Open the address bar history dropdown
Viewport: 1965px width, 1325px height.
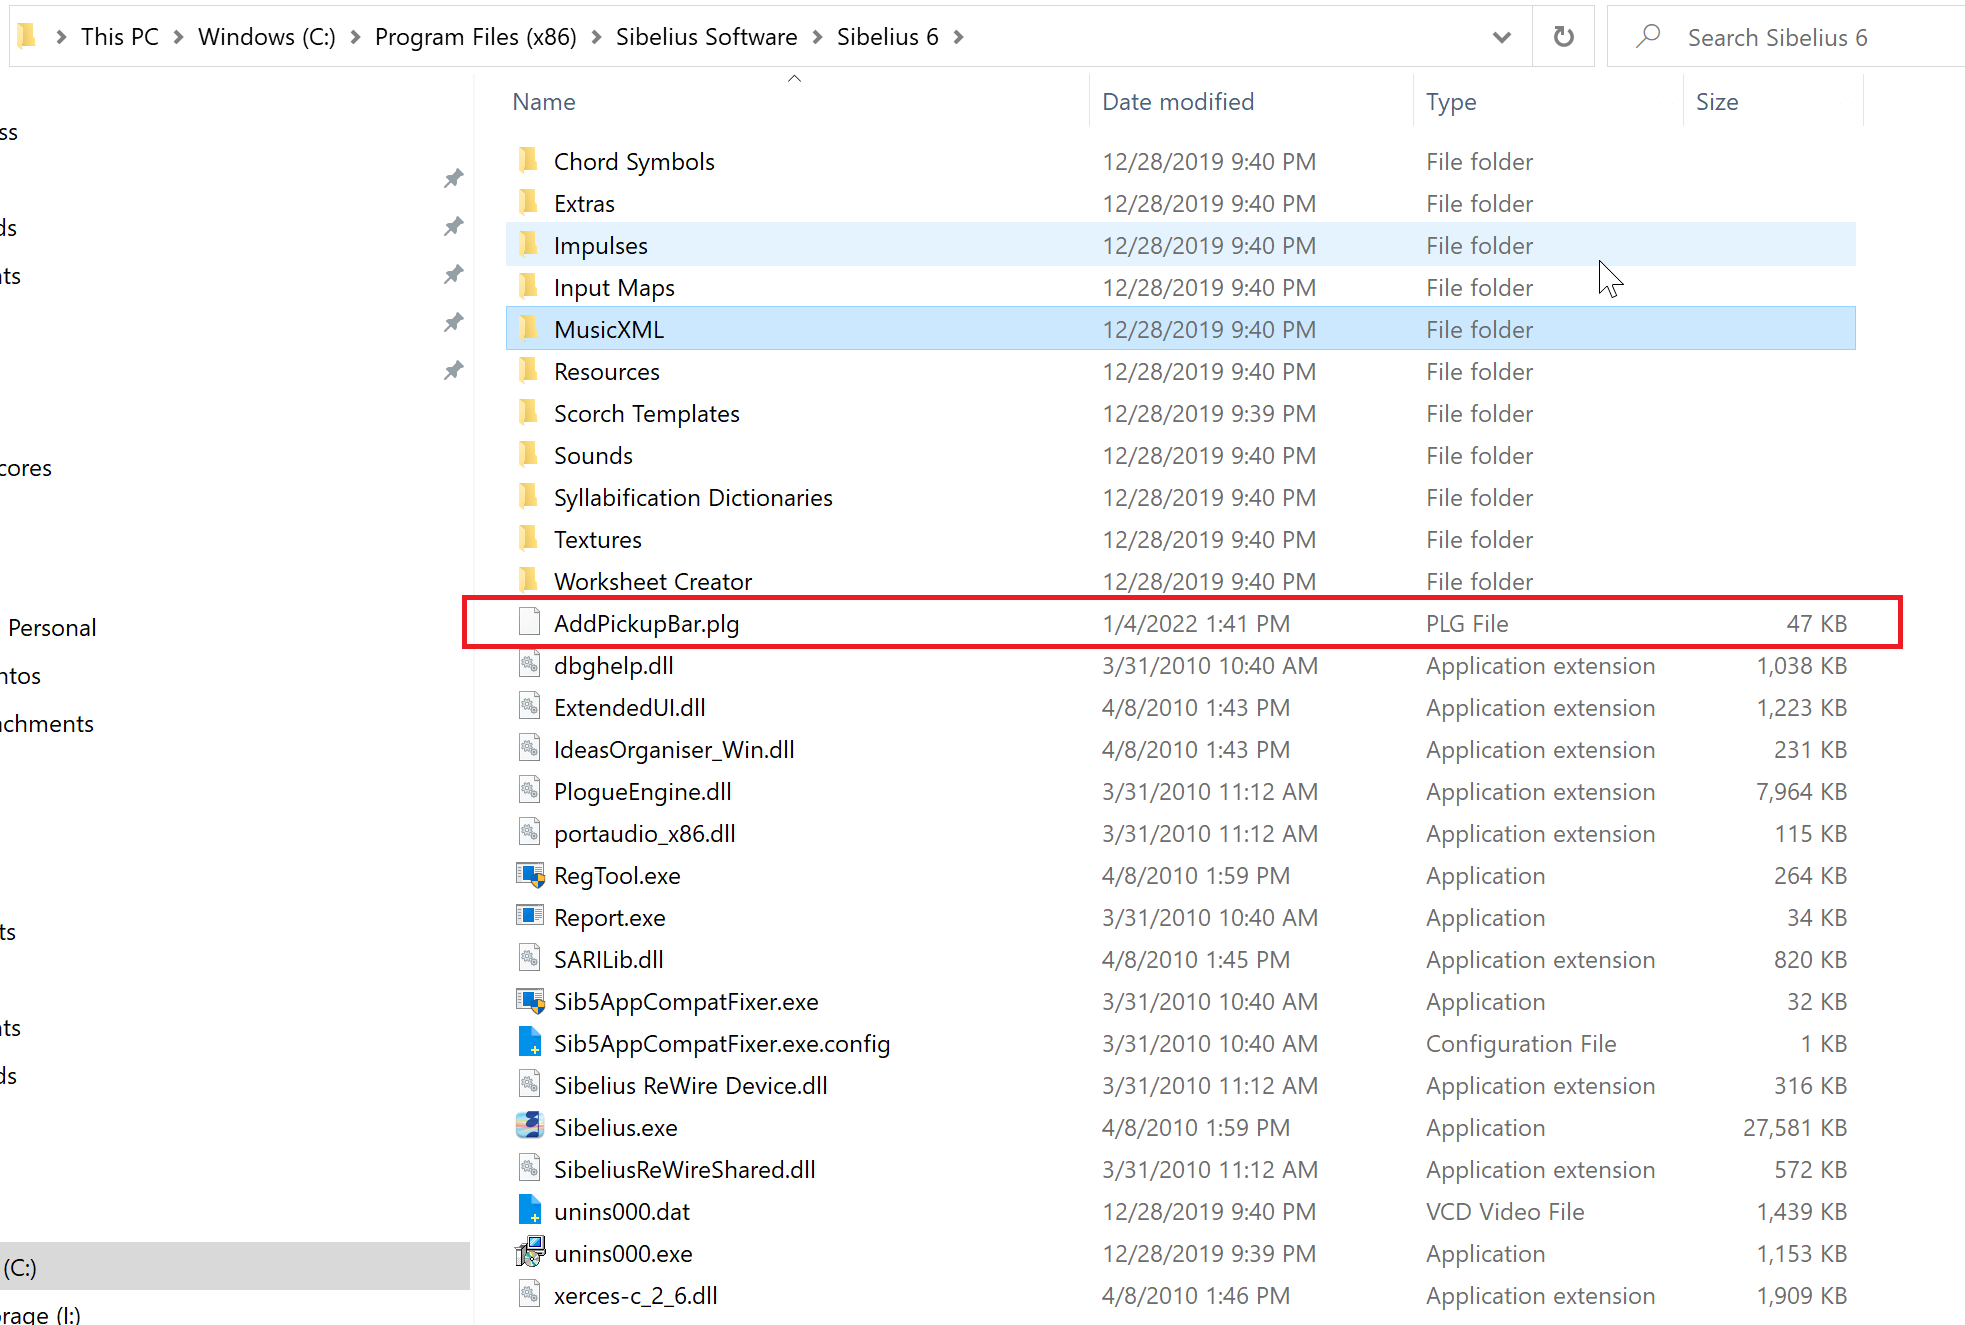(1501, 37)
